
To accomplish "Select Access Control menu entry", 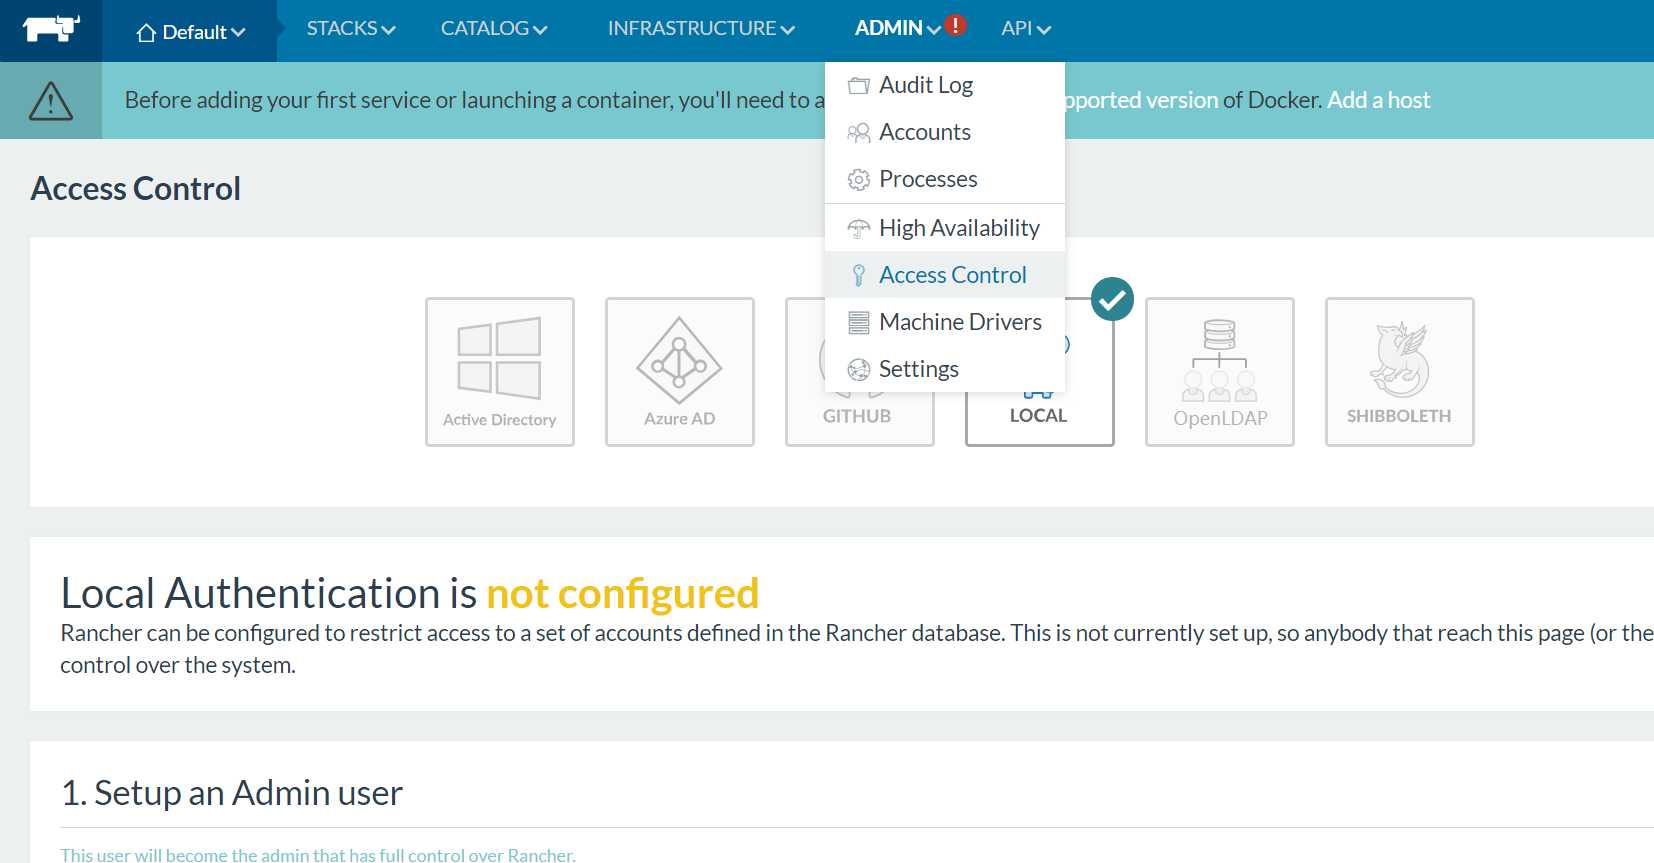I will [x=945, y=276].
